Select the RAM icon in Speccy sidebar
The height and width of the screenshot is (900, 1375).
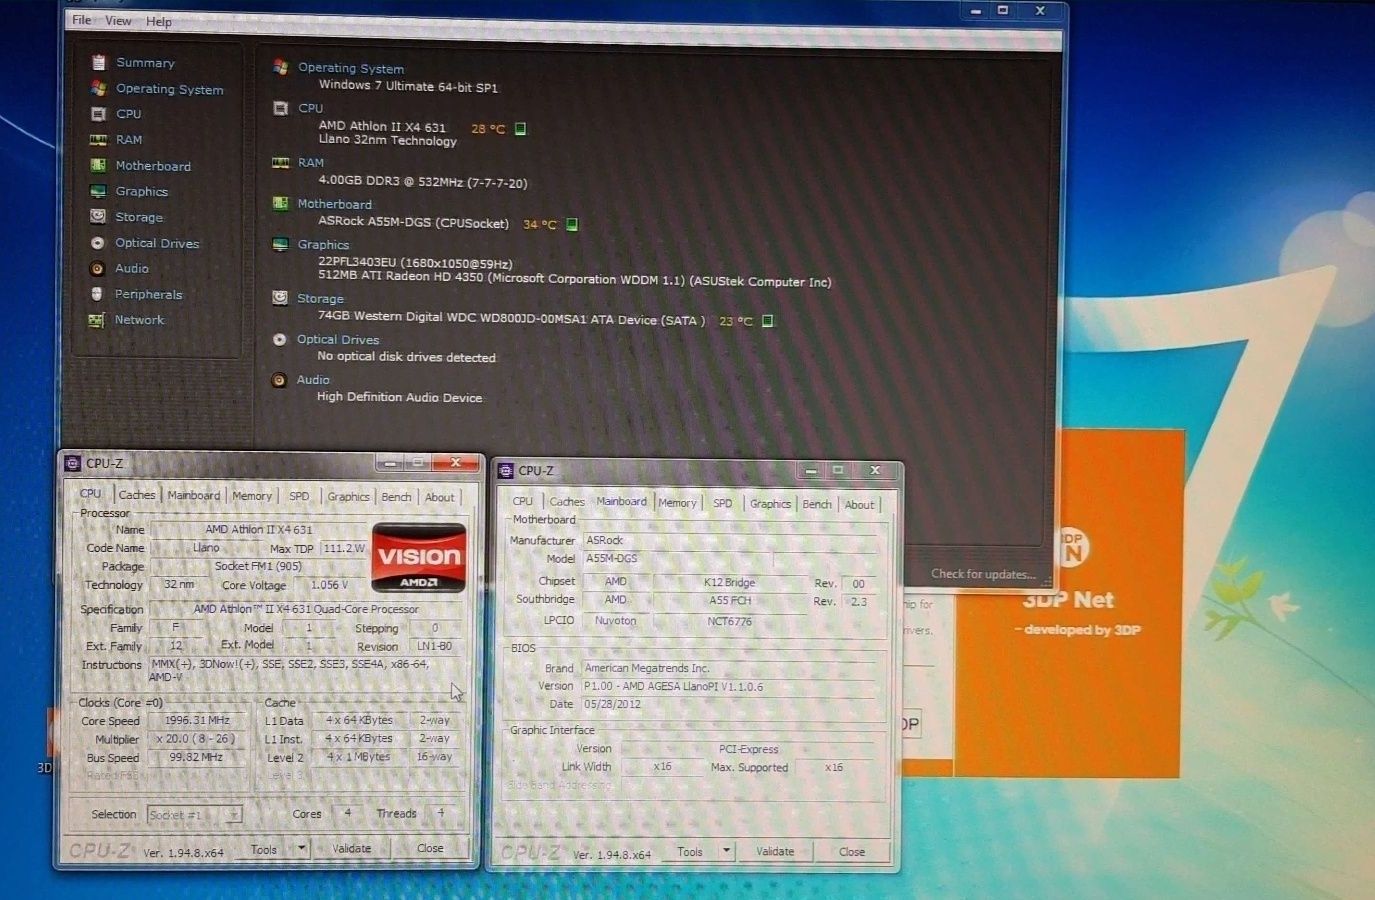coord(98,140)
